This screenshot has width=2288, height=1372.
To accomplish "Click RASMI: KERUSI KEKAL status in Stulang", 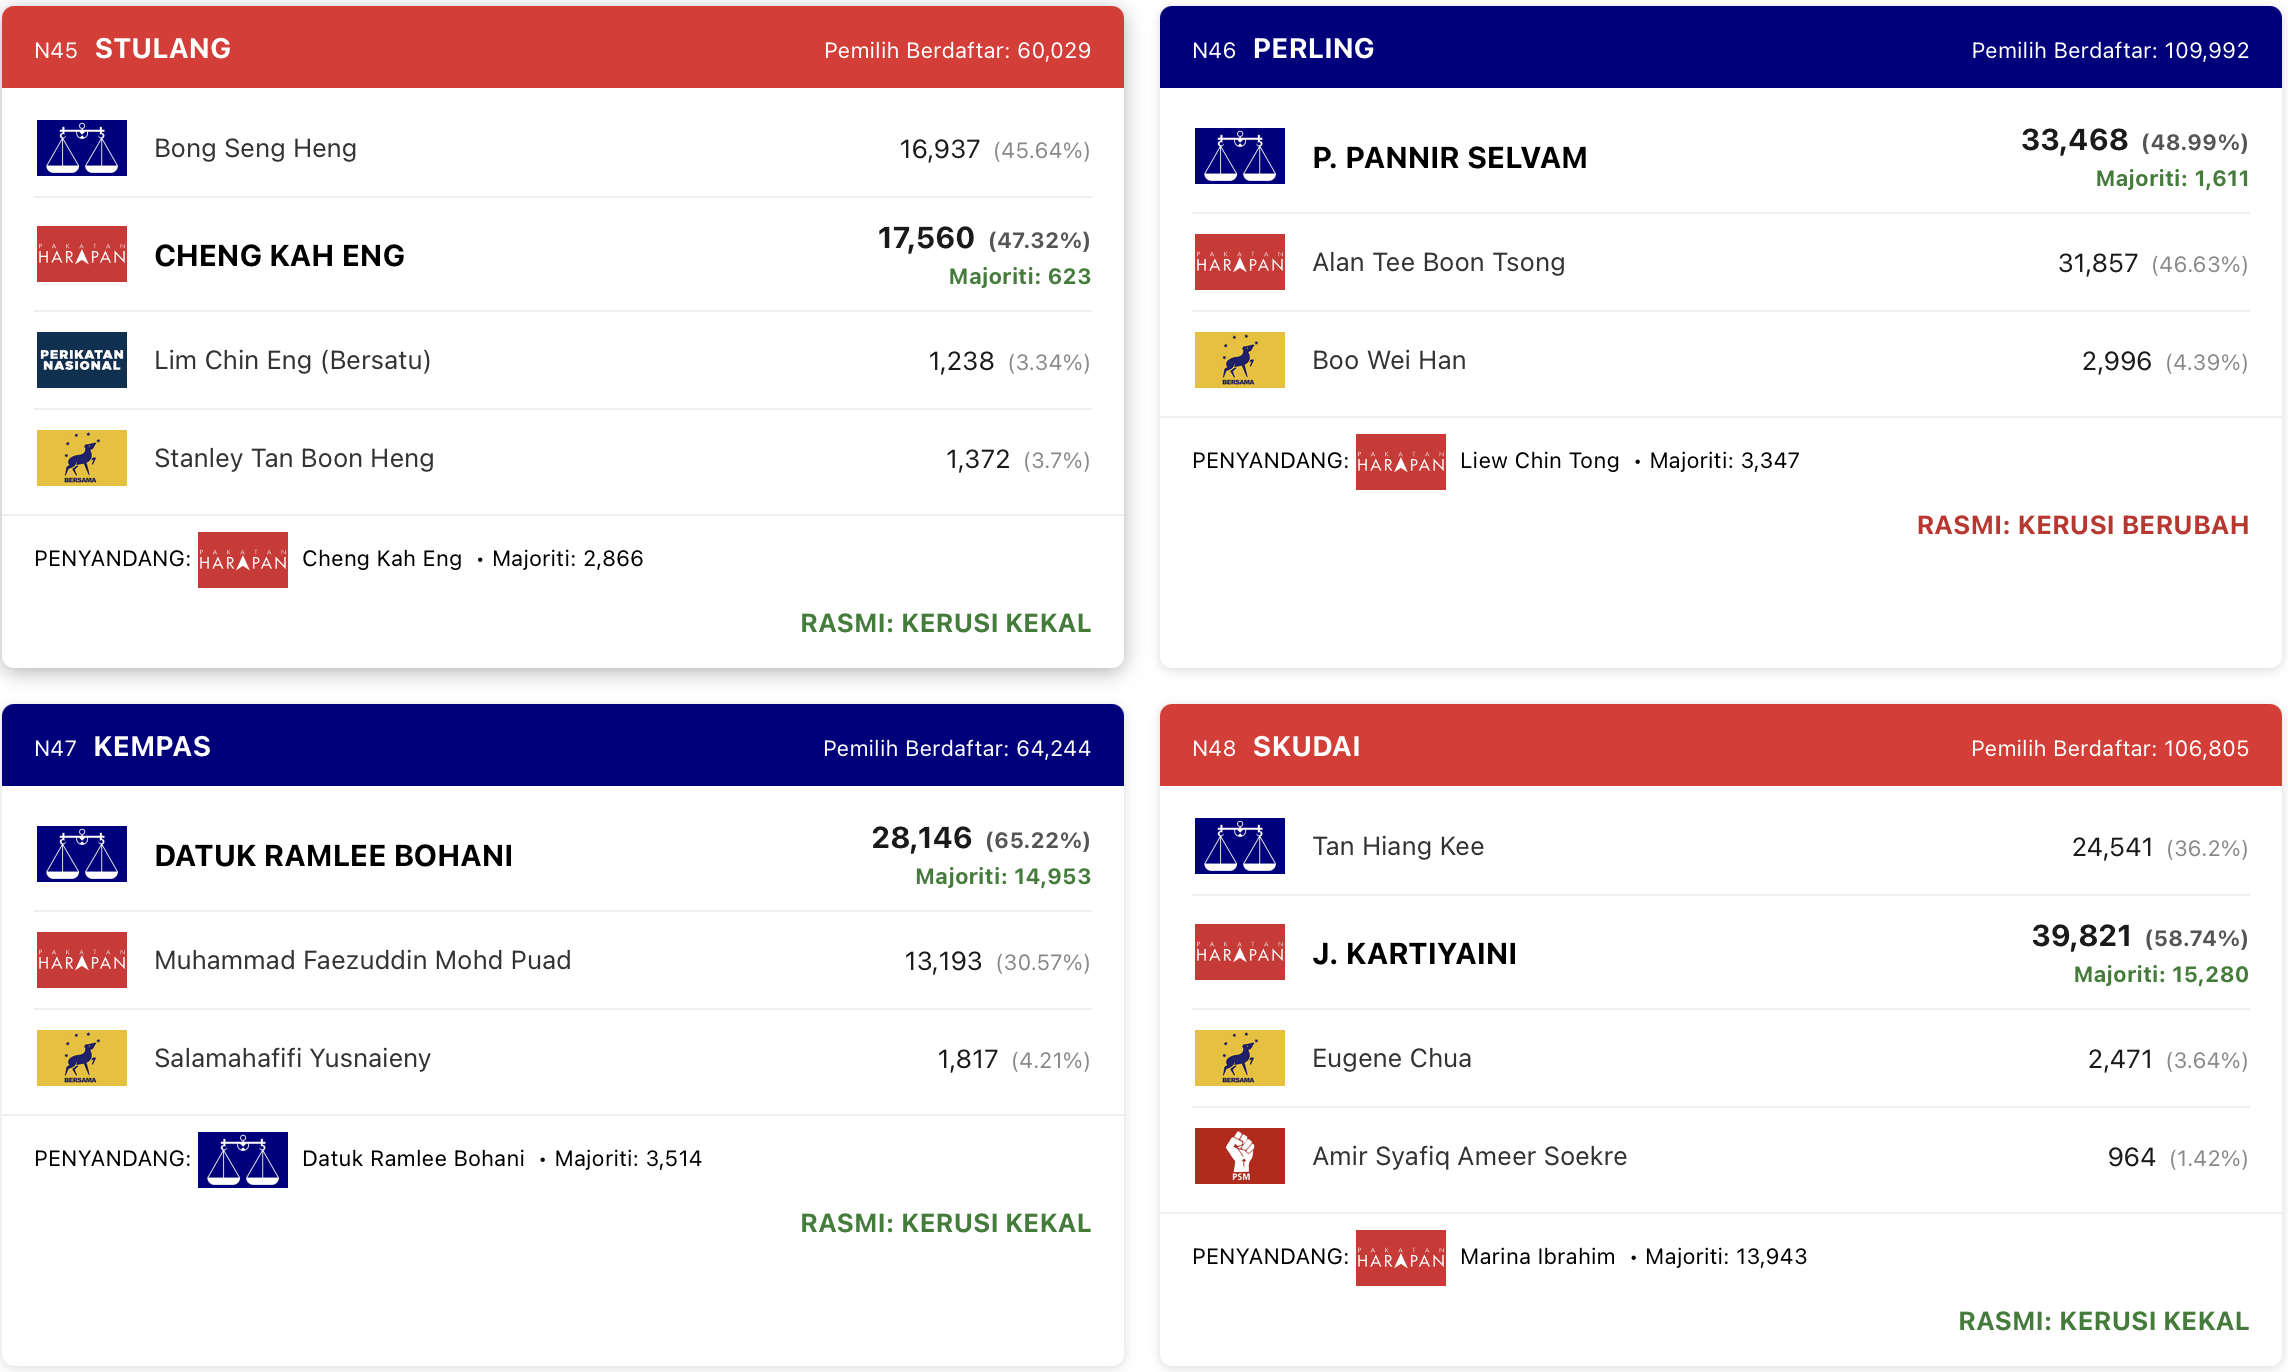I will click(x=946, y=623).
